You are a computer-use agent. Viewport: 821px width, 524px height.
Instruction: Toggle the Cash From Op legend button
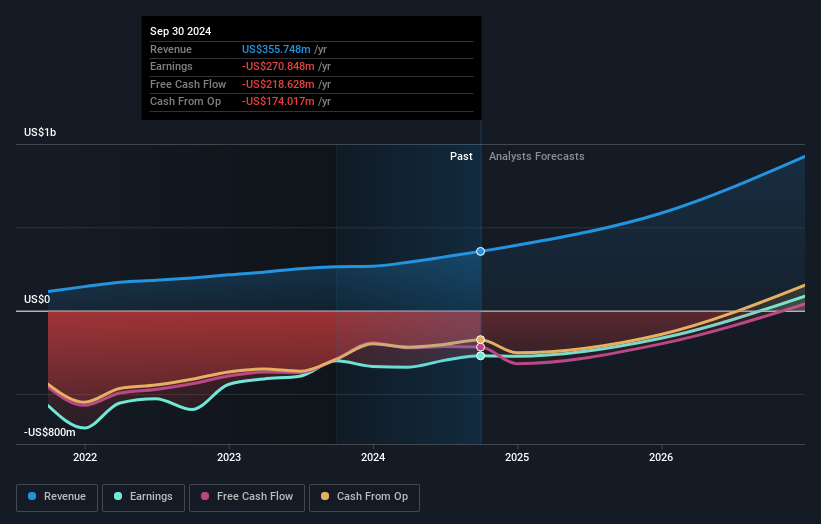click(364, 497)
